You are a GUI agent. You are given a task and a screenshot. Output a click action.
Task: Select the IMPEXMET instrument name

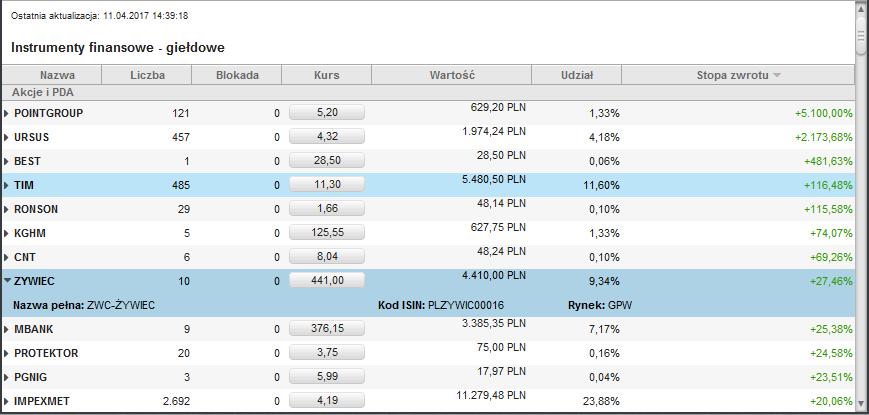point(42,401)
